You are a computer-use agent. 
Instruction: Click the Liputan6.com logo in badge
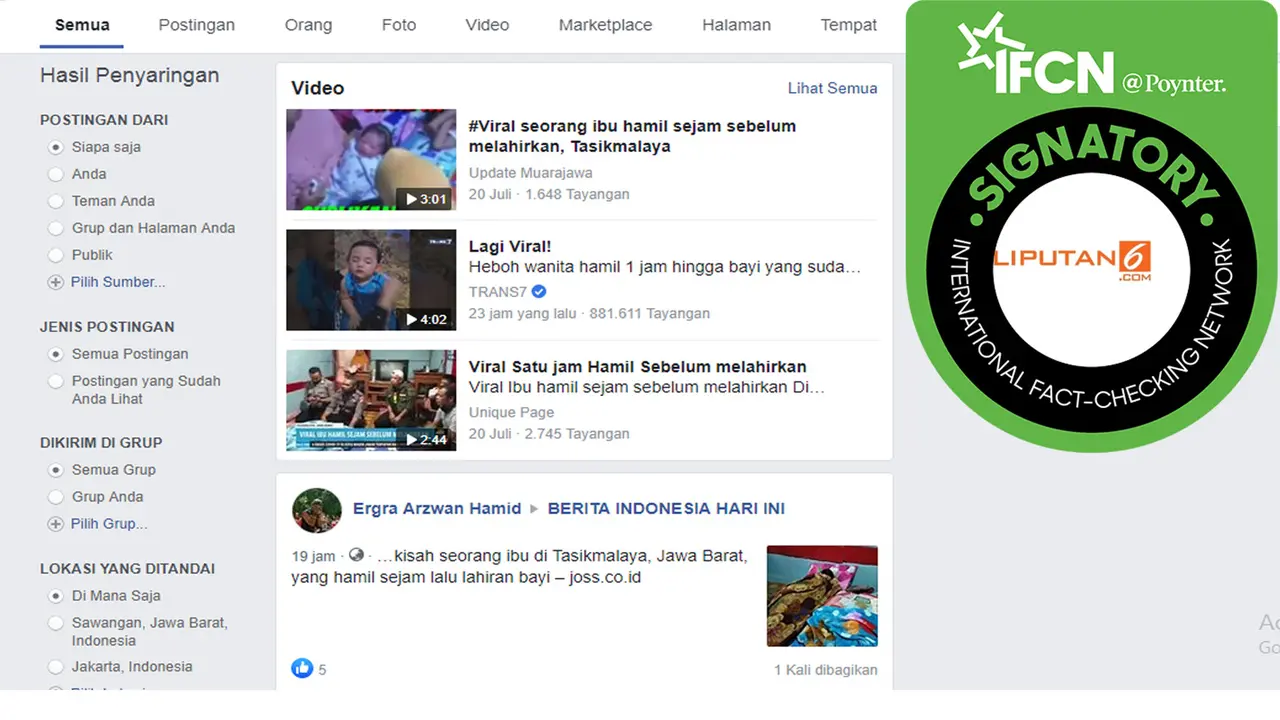pos(1073,260)
